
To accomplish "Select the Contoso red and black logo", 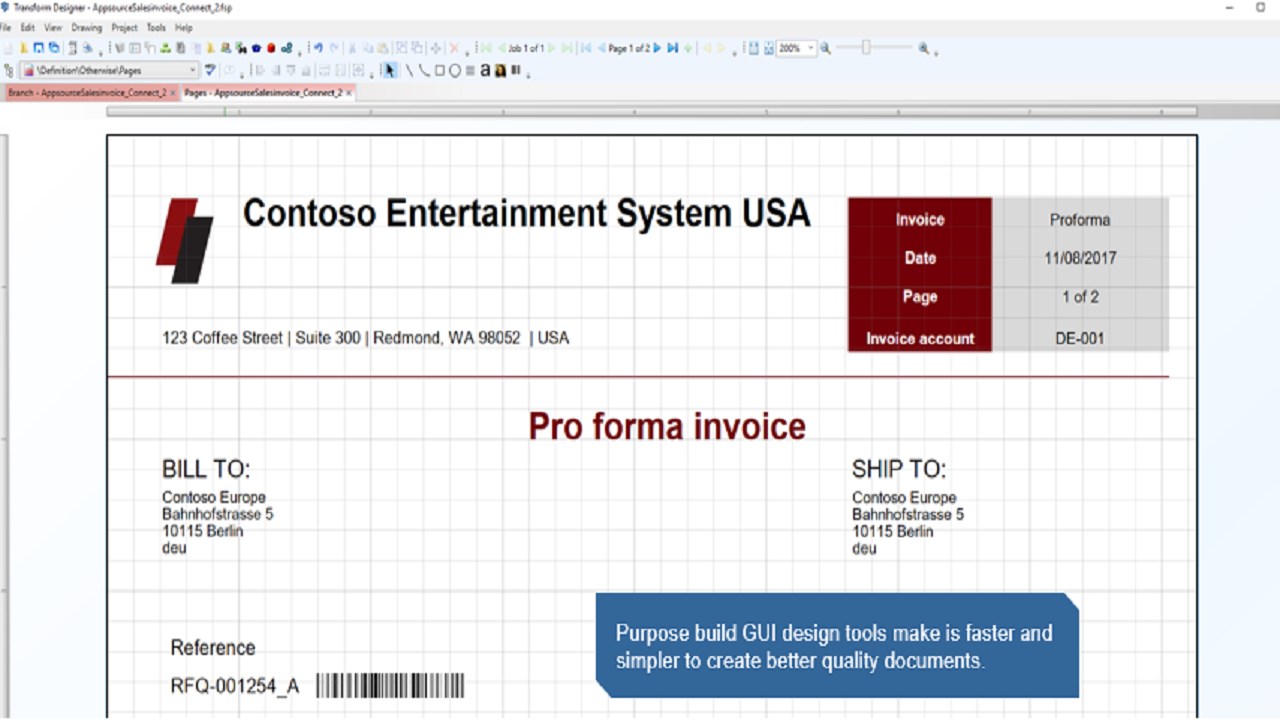I will (x=185, y=241).
